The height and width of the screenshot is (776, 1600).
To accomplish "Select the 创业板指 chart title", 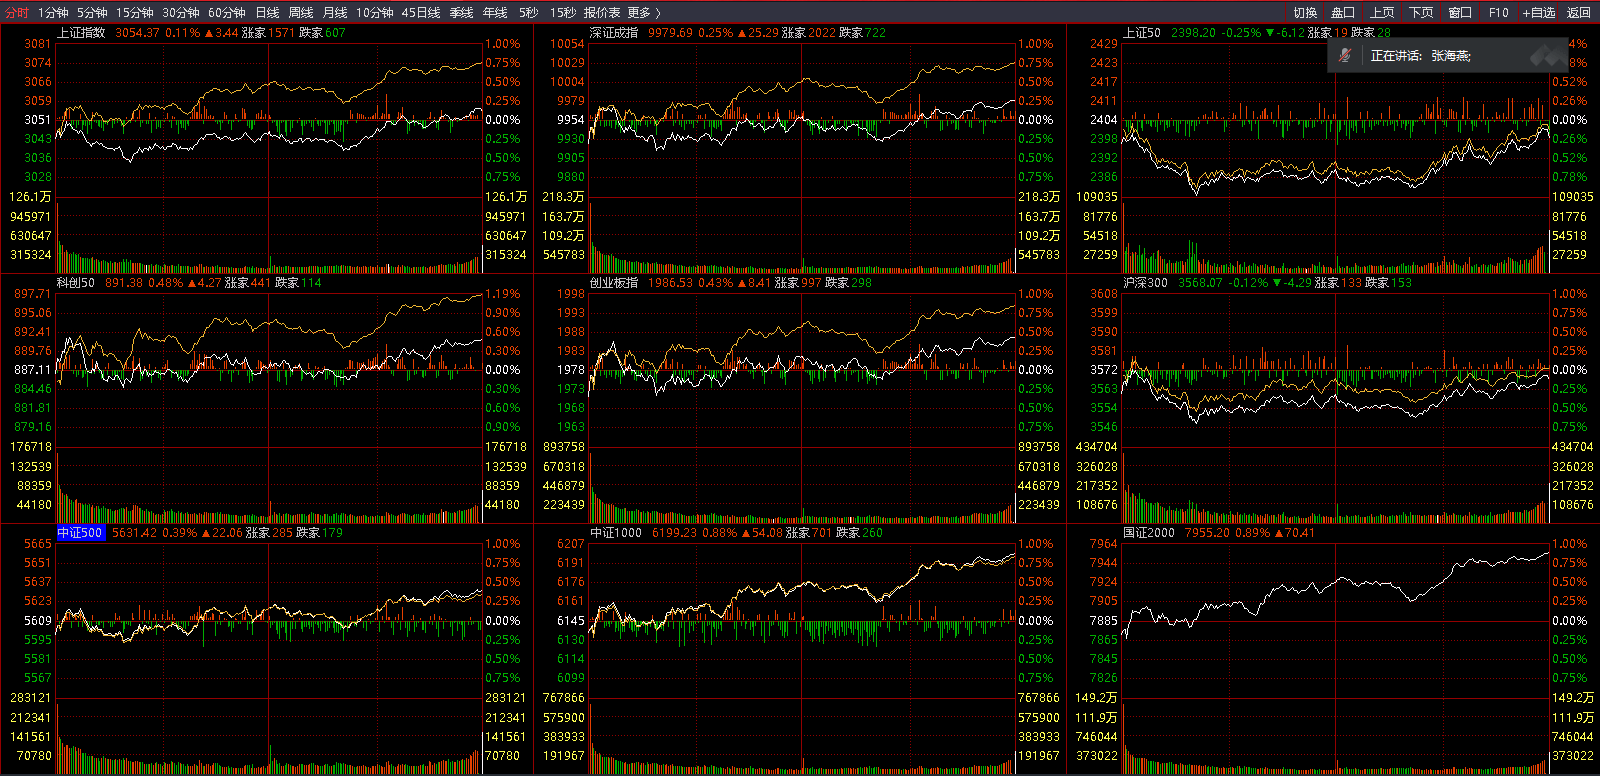I will tap(614, 282).
